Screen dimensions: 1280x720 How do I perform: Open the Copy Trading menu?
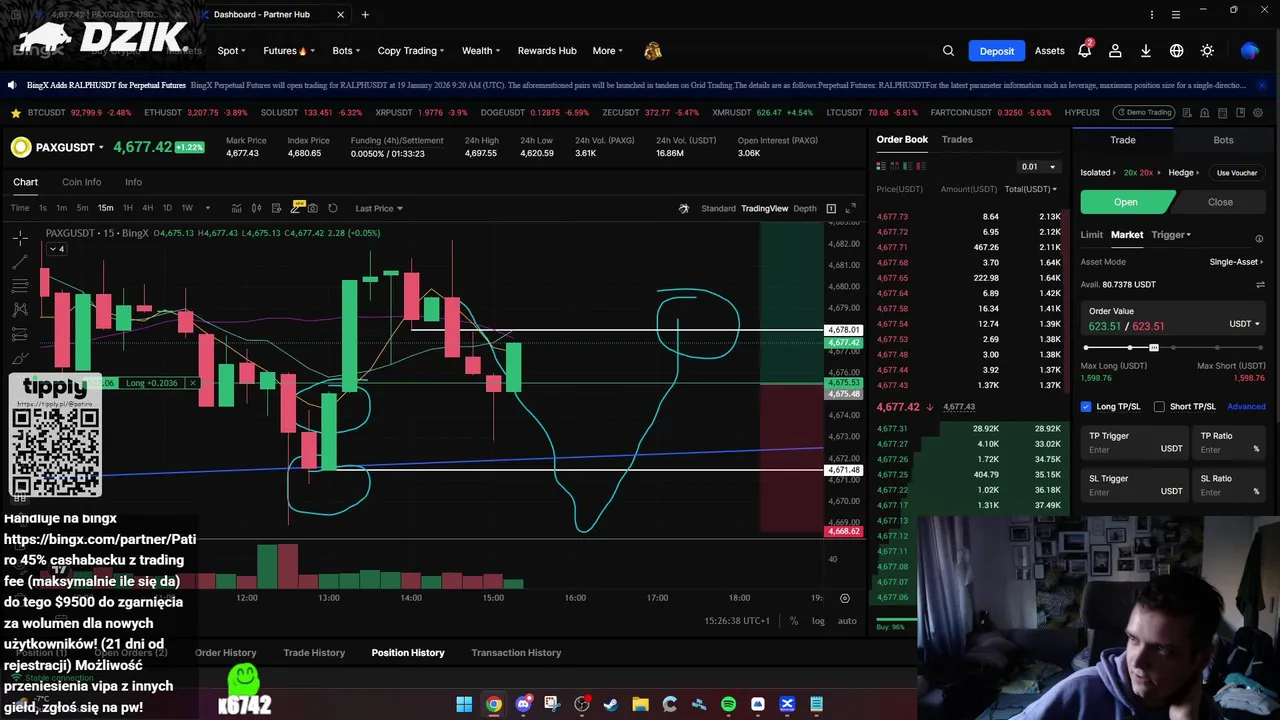click(x=411, y=51)
